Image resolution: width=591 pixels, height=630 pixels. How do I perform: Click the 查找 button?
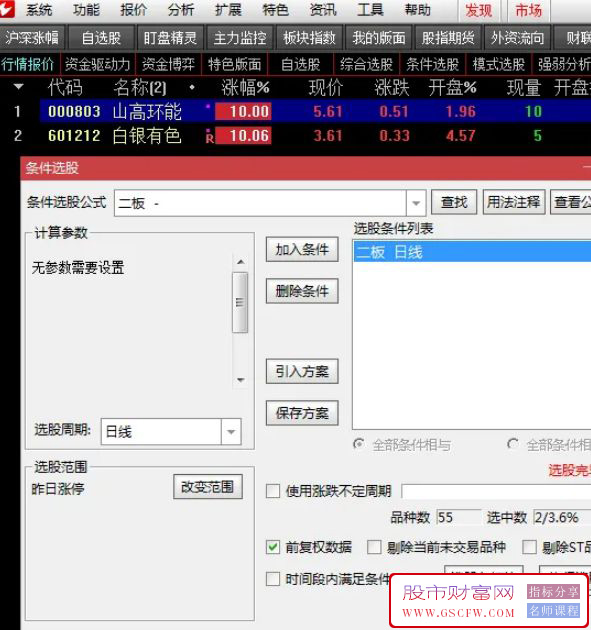click(454, 202)
